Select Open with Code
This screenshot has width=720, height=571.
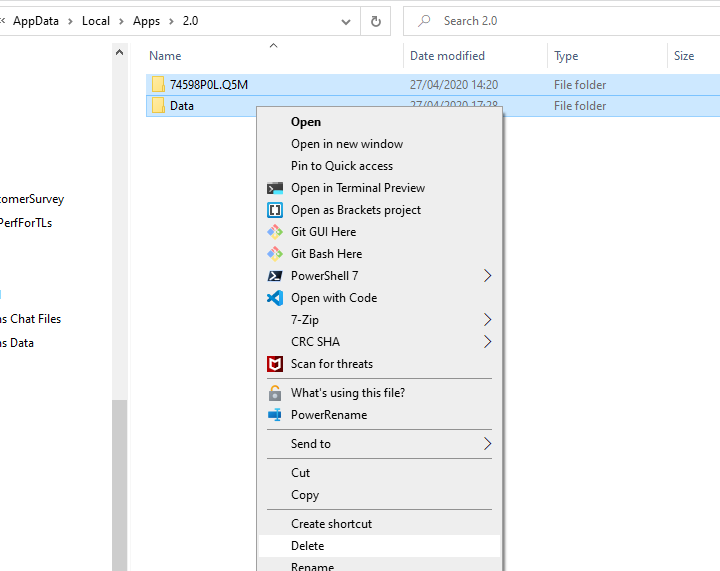pos(379,298)
